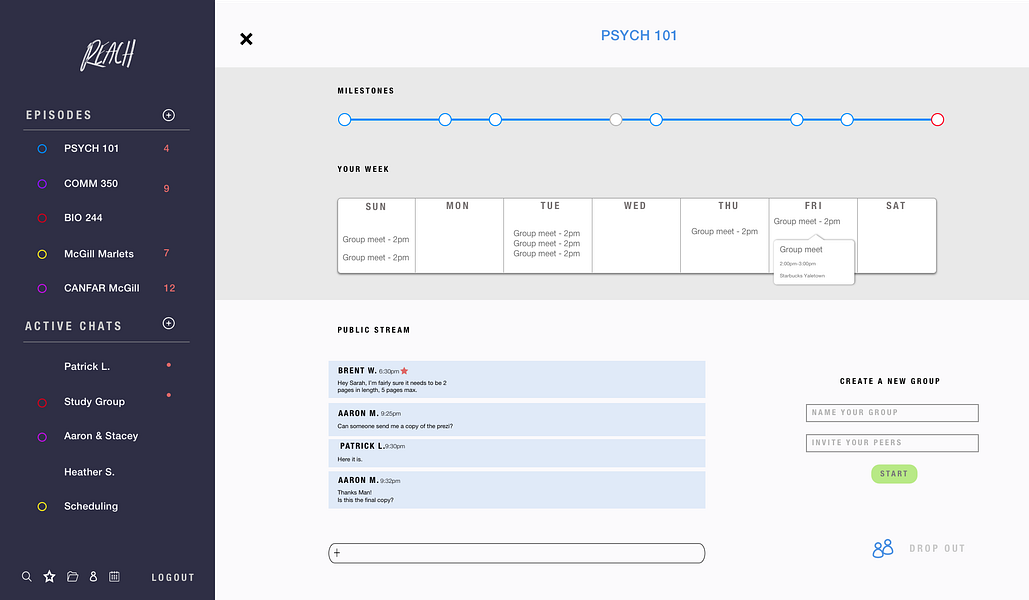Click the Invite Your Peers field
The image size is (1029, 600).
pos(892,443)
